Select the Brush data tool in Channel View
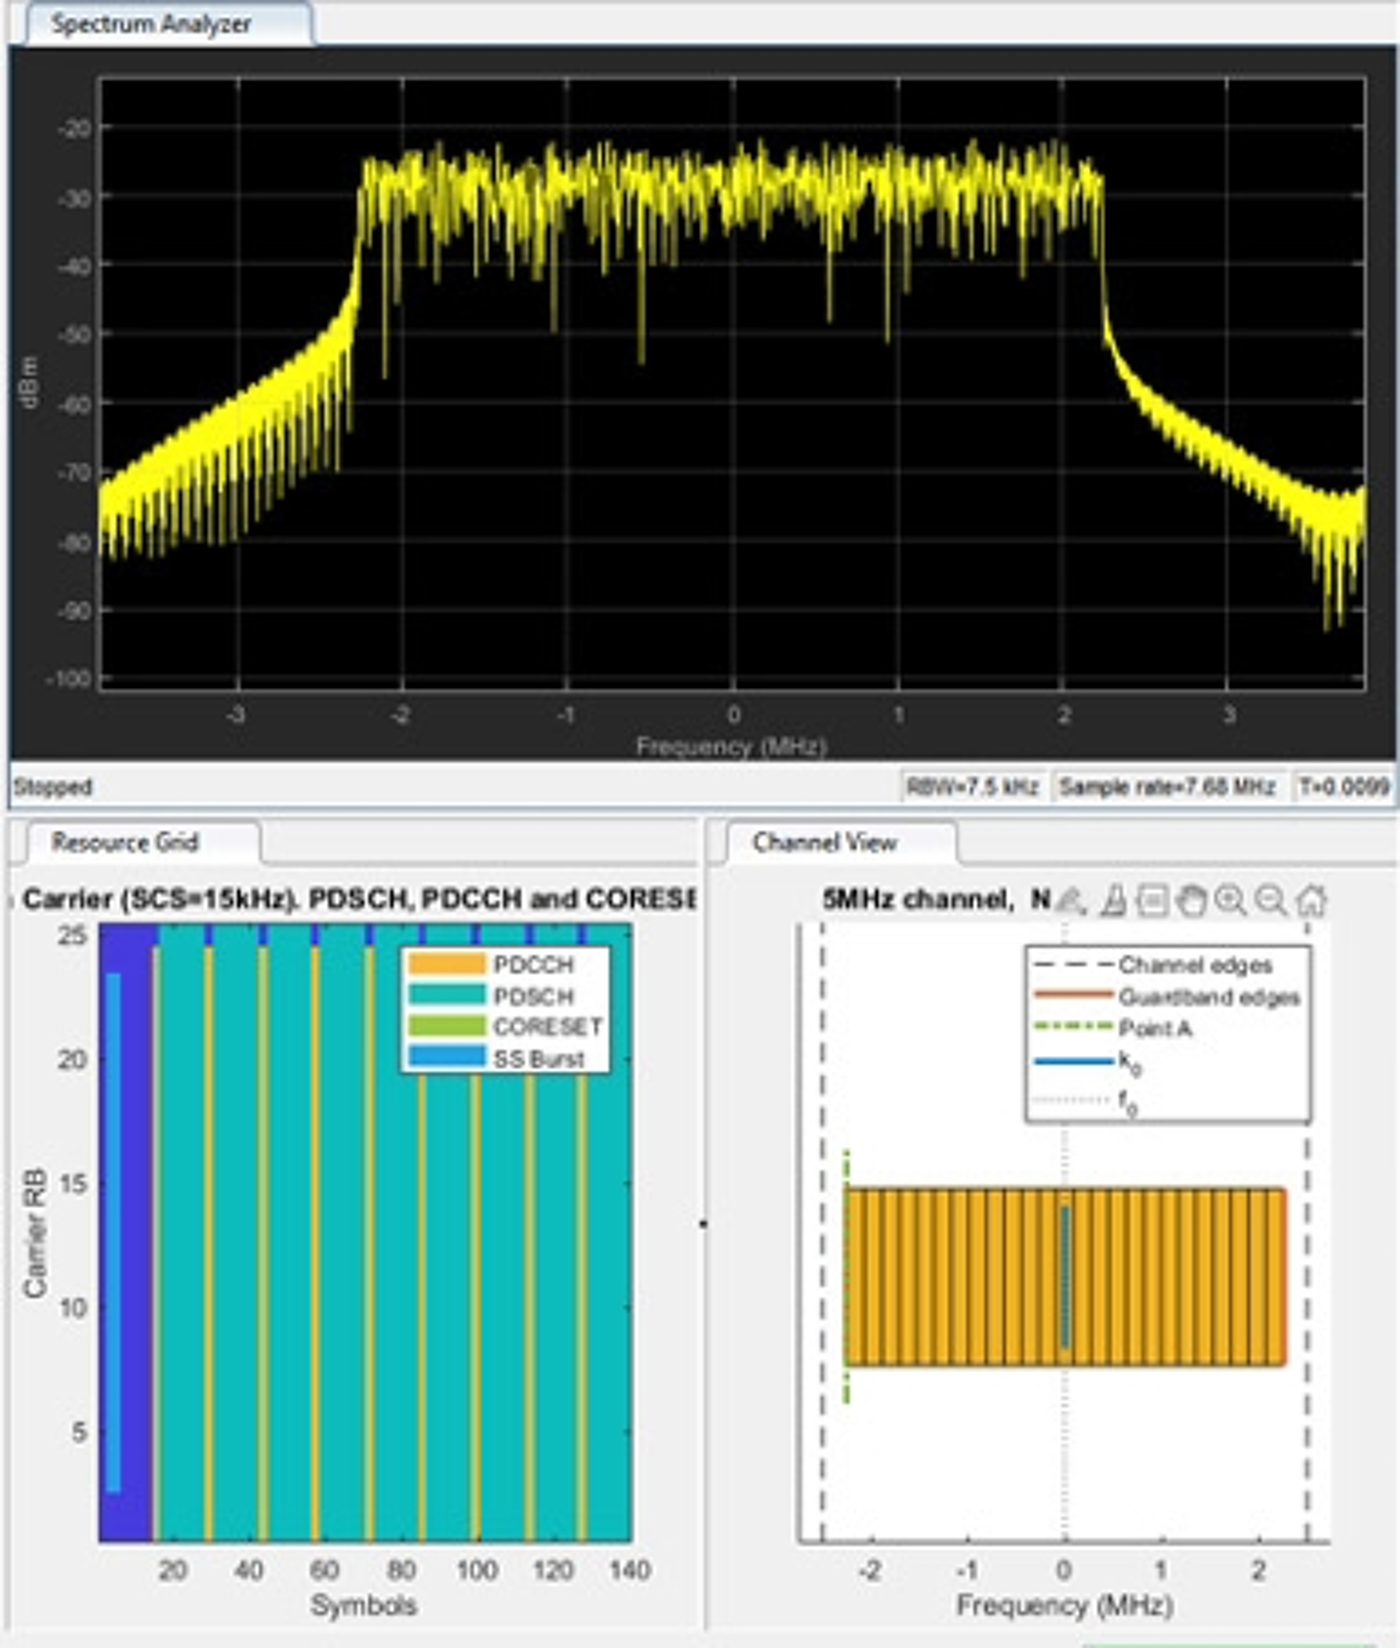 [1113, 901]
